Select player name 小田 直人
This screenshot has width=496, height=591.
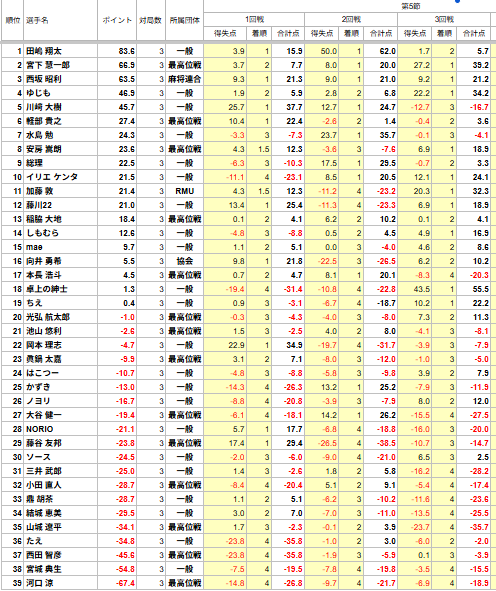[x=44, y=485]
